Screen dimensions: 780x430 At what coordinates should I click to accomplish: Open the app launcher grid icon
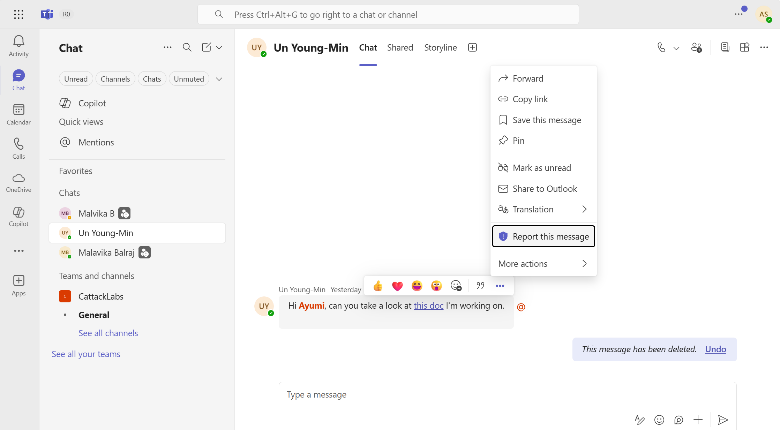[x=18, y=14]
